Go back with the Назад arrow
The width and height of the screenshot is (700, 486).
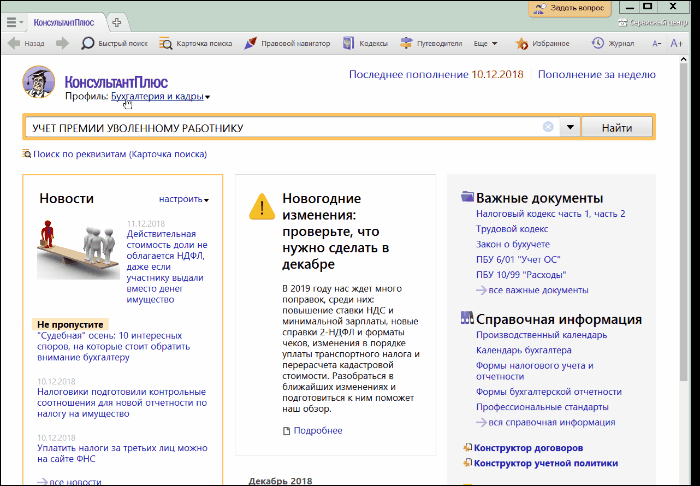tap(26, 43)
